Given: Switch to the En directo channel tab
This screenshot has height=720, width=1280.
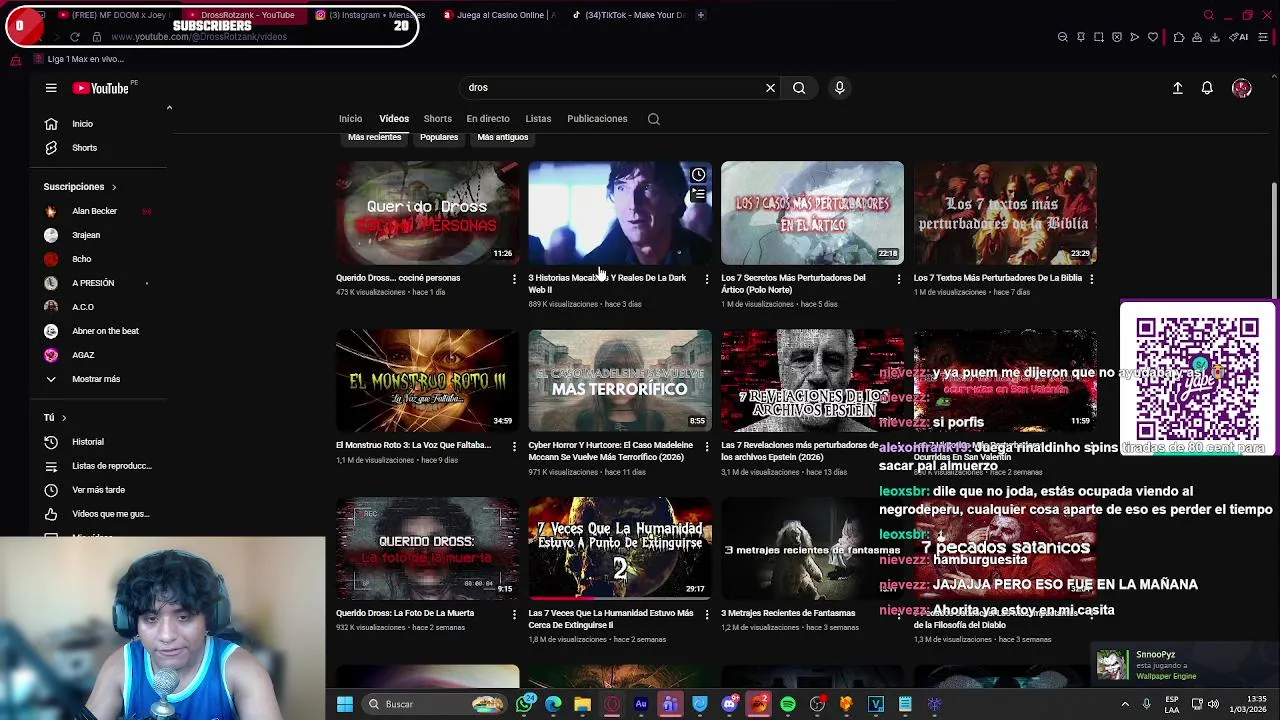Looking at the screenshot, I should click(x=488, y=119).
